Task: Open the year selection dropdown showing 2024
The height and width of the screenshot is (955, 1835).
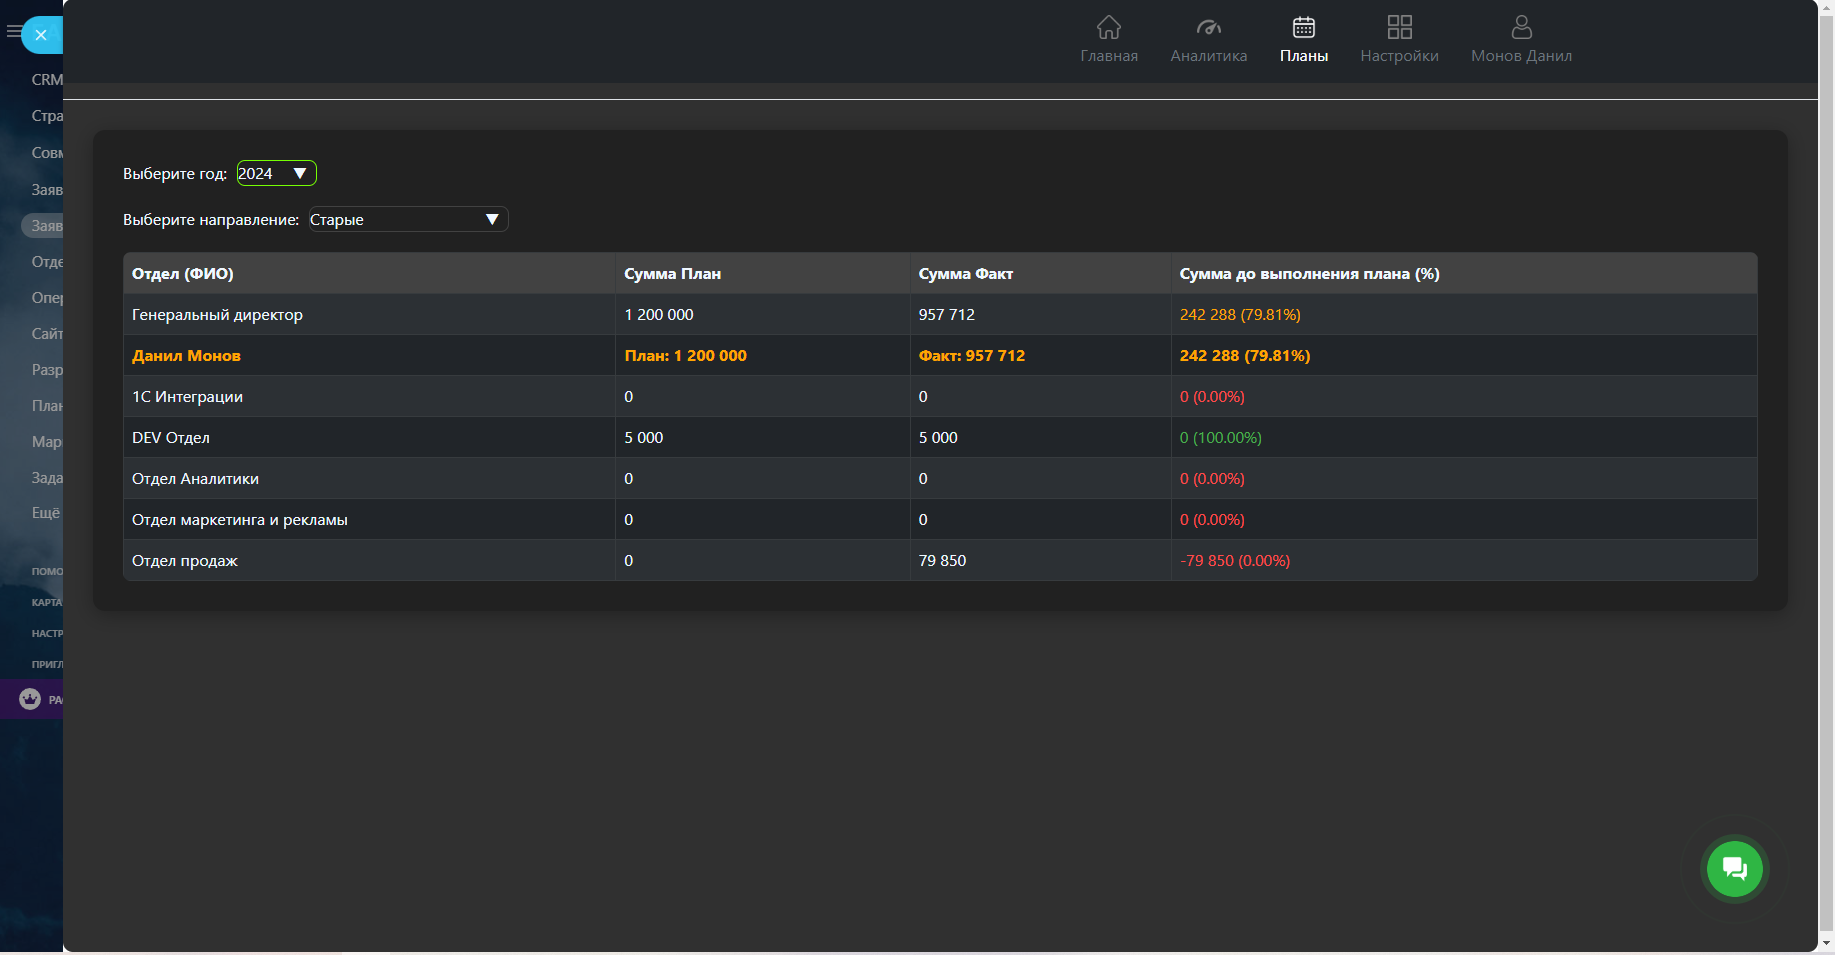Action: 276,174
